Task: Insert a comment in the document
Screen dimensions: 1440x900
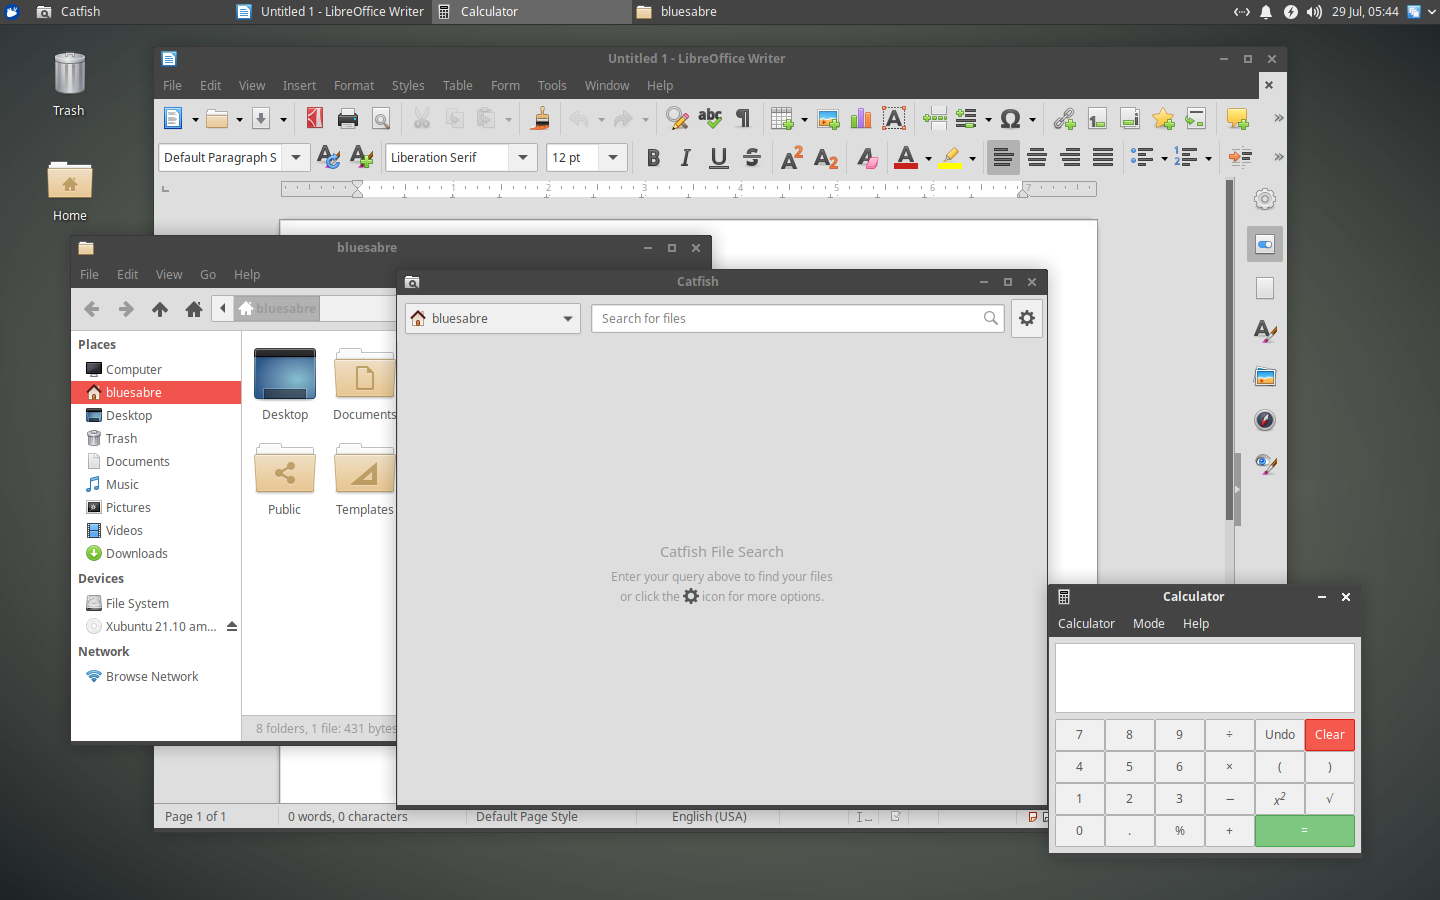Action: 1238,118
